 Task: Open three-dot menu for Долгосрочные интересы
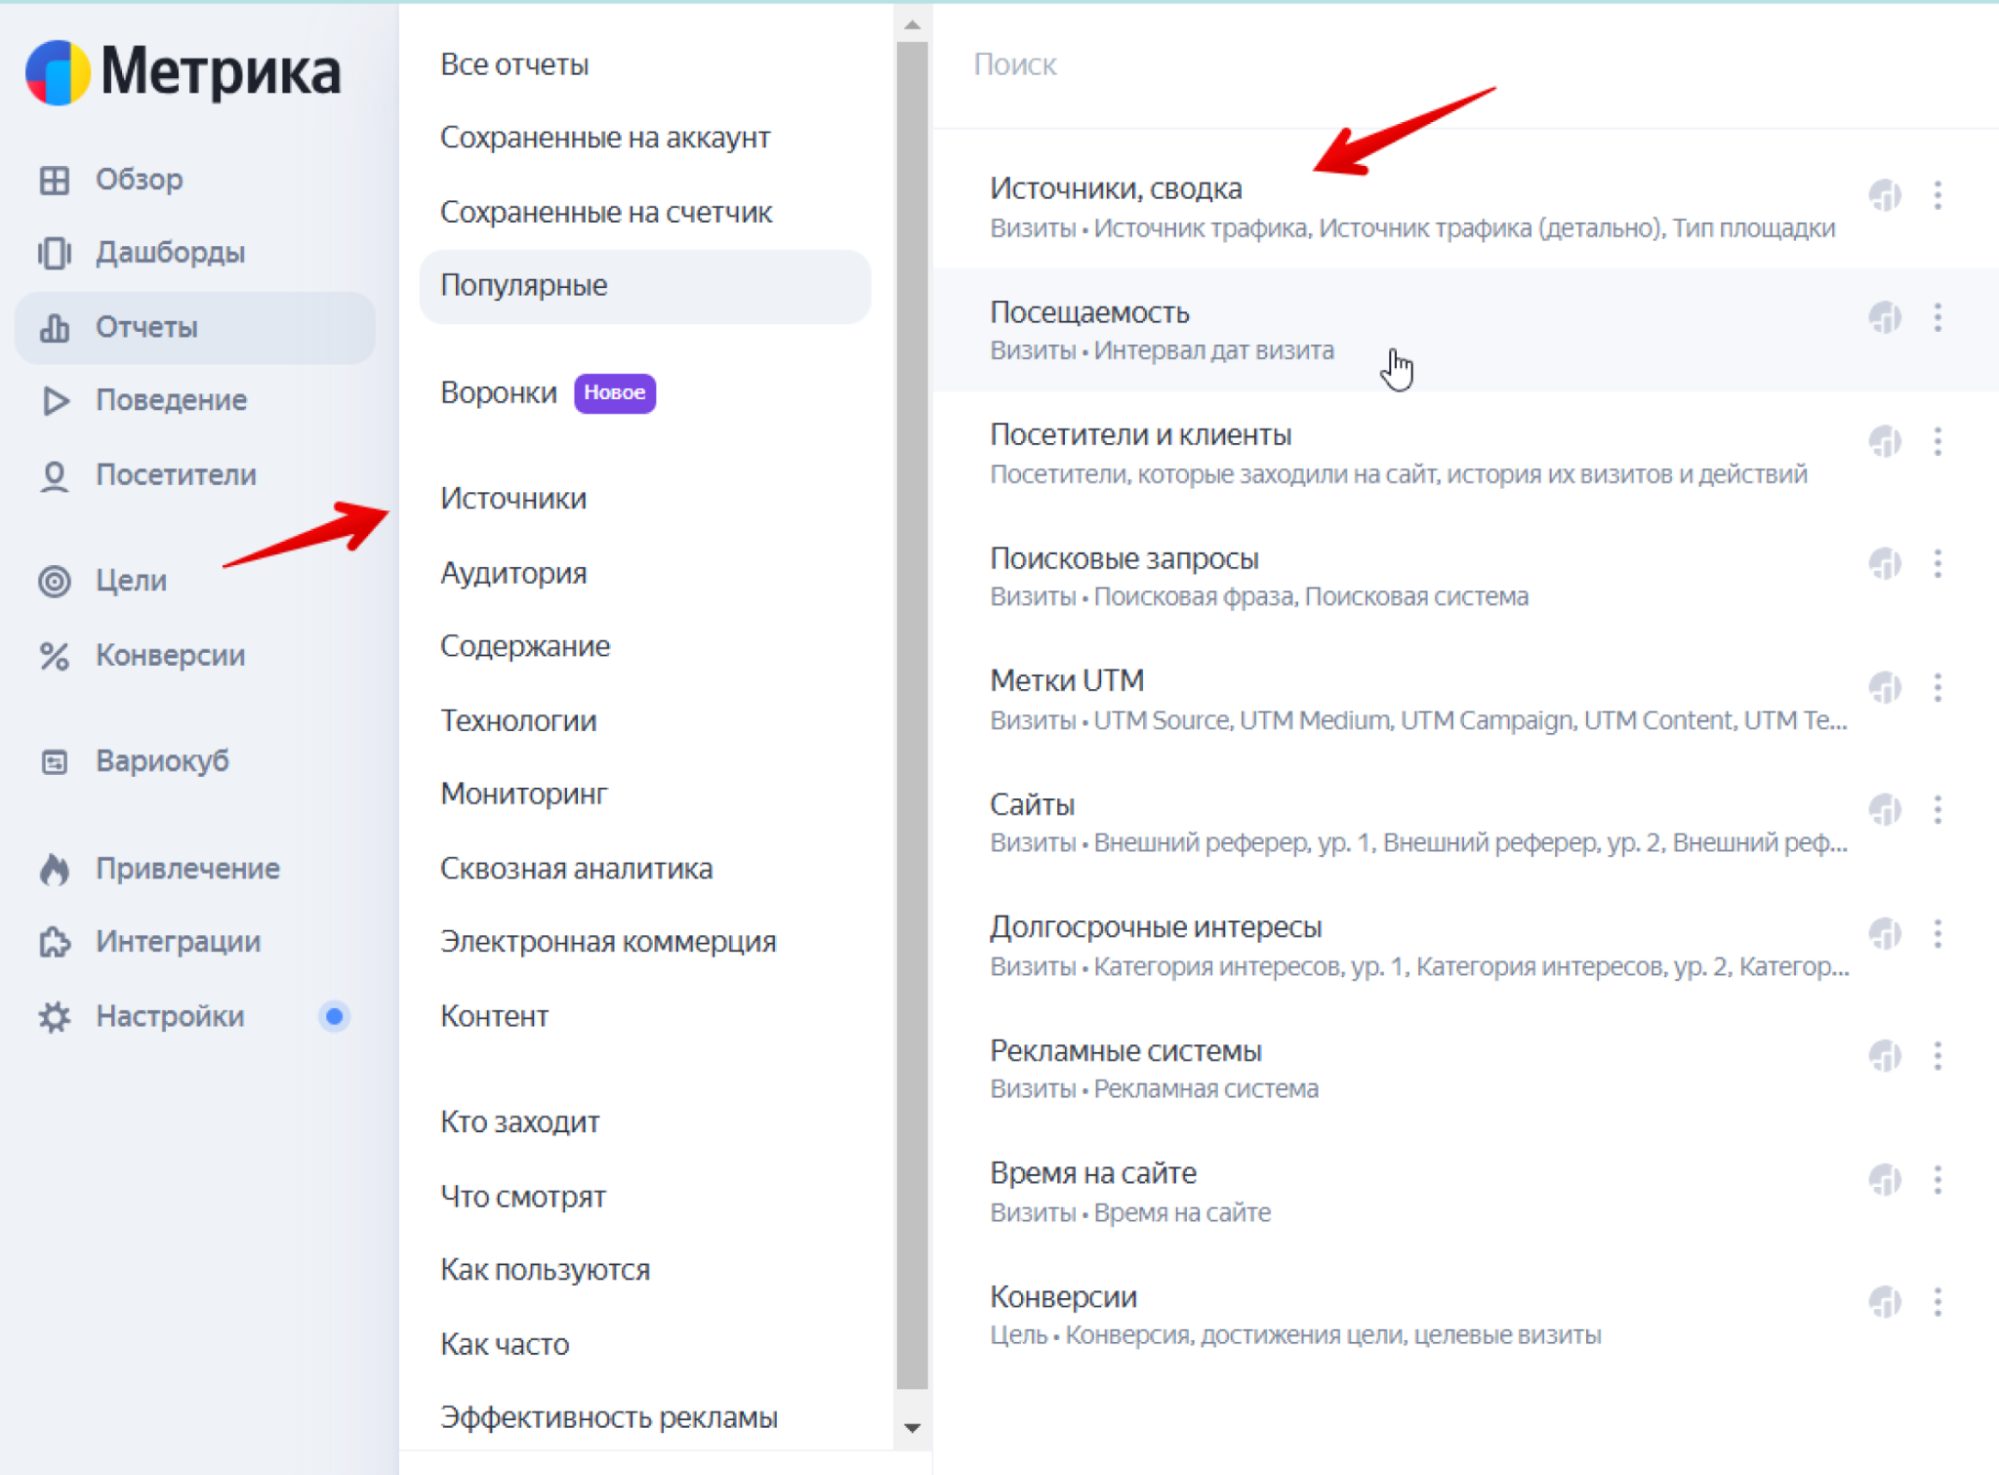[x=1938, y=933]
